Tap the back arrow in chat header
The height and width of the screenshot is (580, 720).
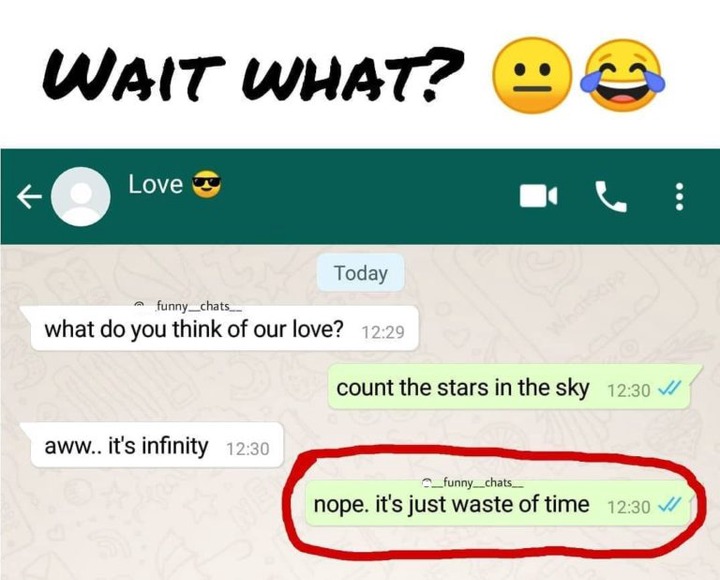click(x=29, y=197)
